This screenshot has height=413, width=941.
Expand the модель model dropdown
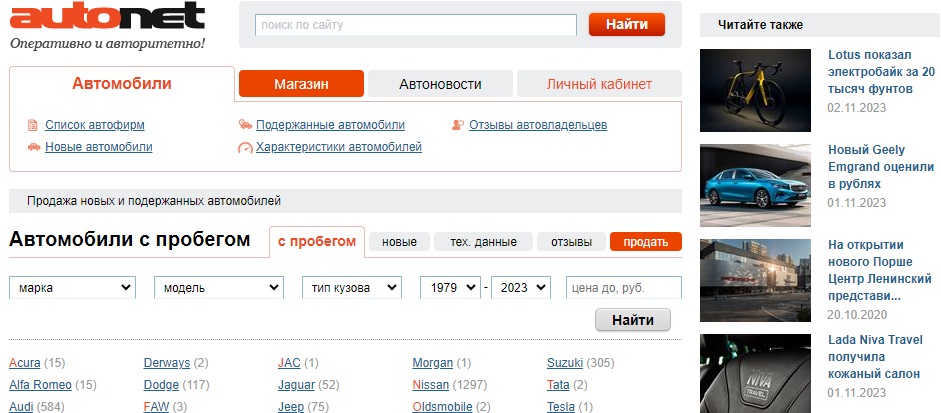(x=219, y=288)
